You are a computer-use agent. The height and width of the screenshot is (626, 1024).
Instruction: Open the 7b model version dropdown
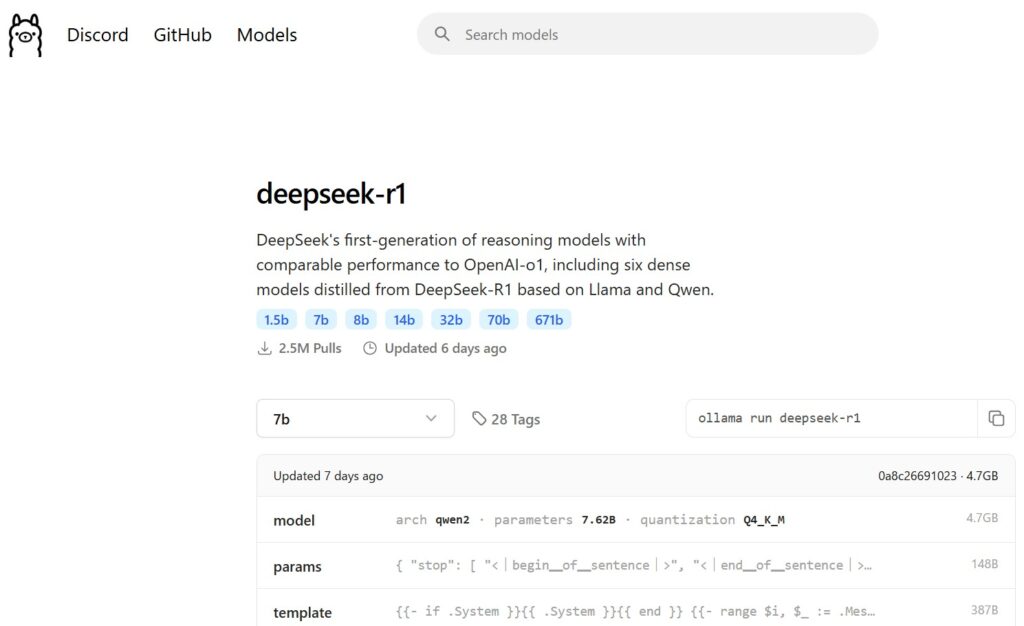355,418
